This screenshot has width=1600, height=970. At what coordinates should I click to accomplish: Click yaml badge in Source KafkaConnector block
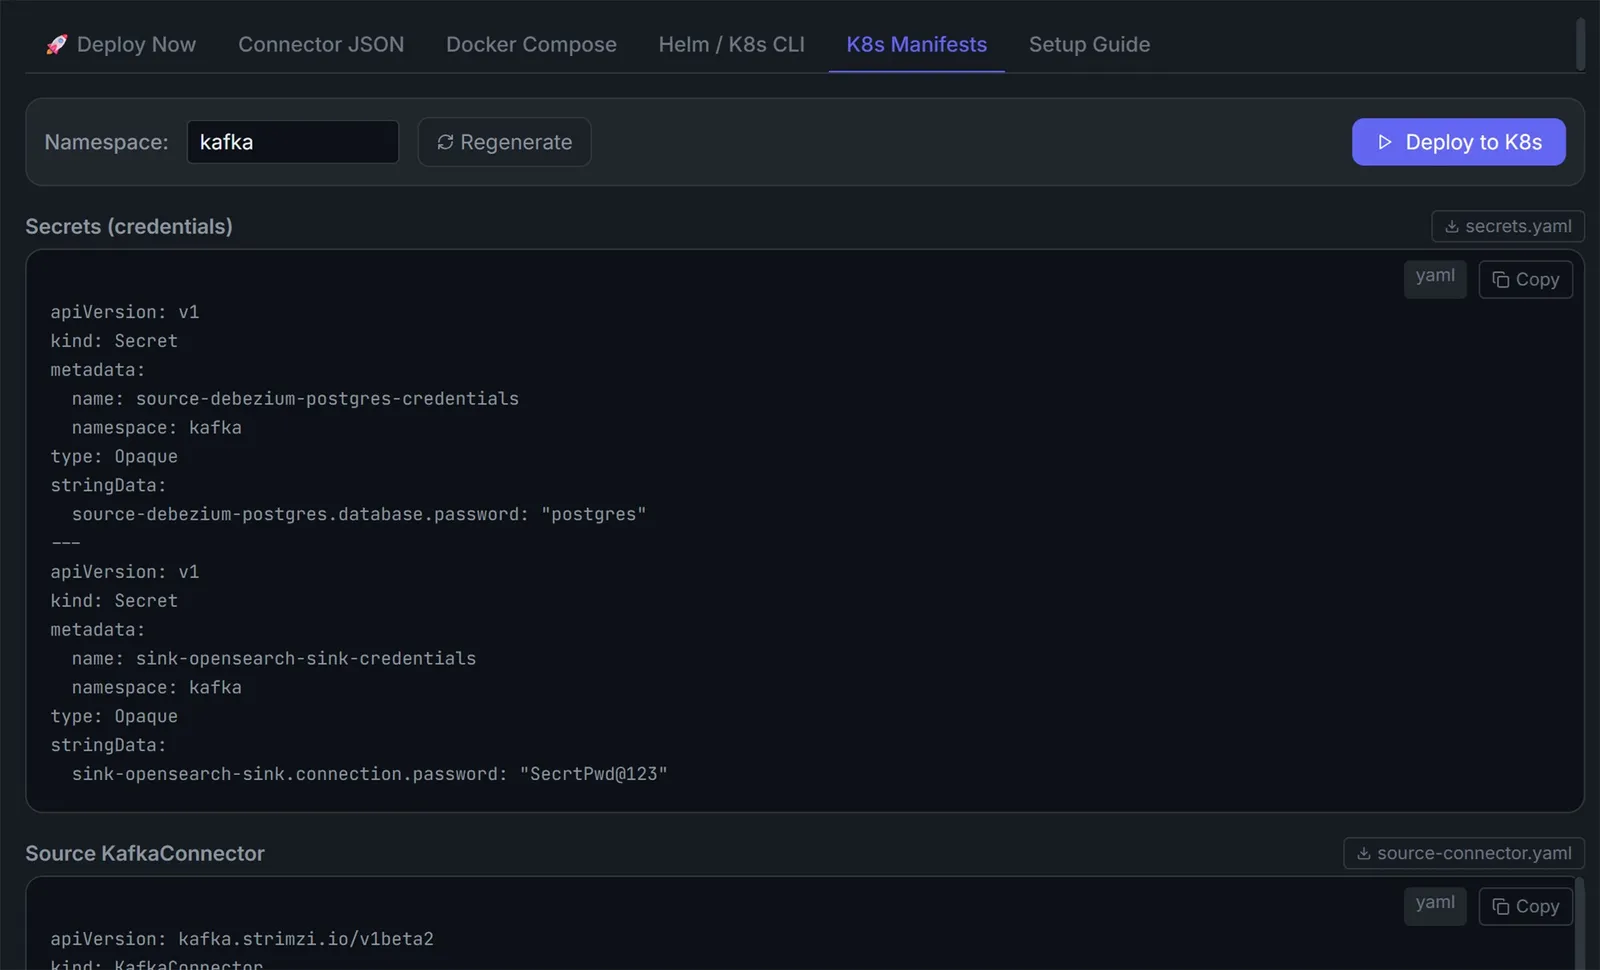pos(1435,905)
